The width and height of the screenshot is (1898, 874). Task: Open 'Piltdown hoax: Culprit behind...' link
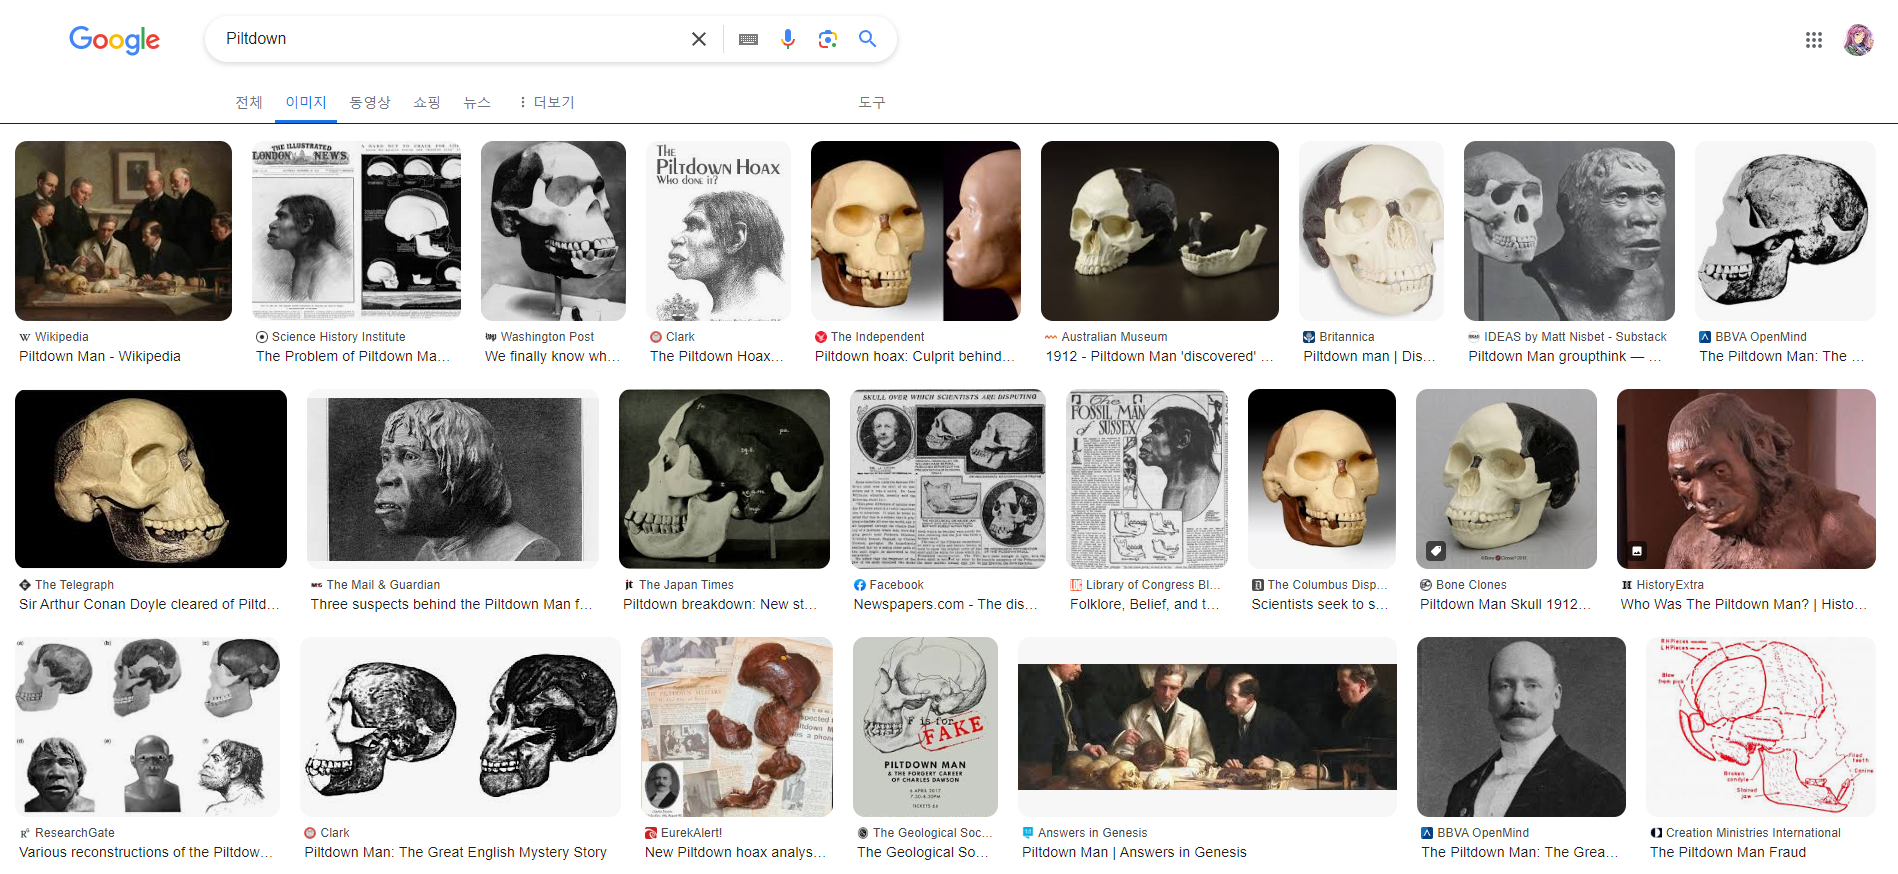tap(915, 356)
